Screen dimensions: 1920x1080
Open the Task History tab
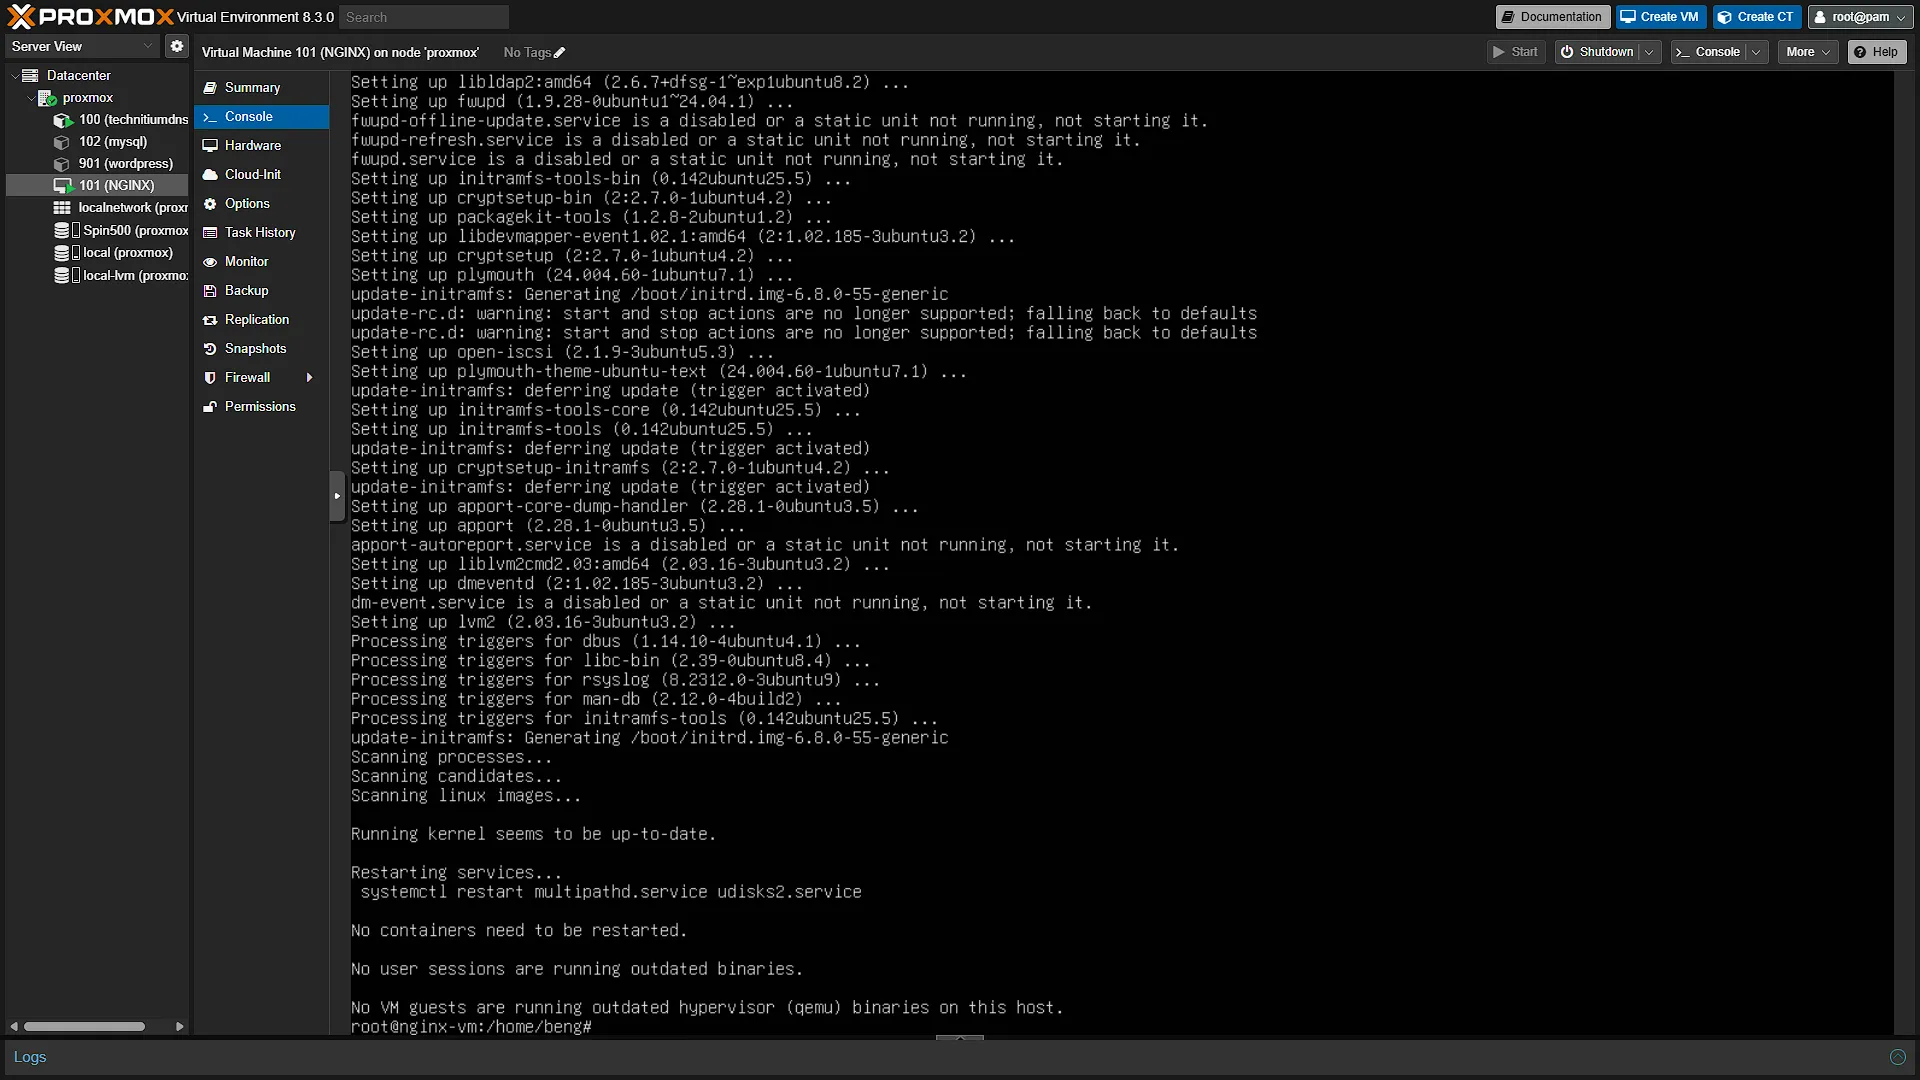click(x=262, y=232)
